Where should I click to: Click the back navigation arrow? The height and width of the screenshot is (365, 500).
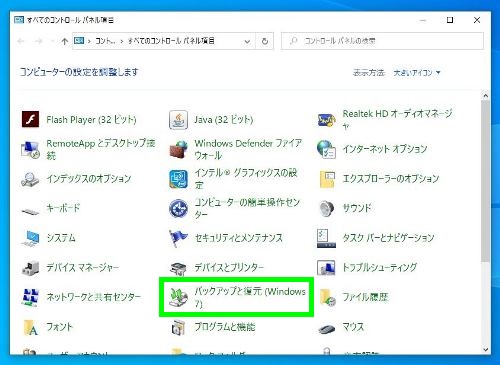21,41
